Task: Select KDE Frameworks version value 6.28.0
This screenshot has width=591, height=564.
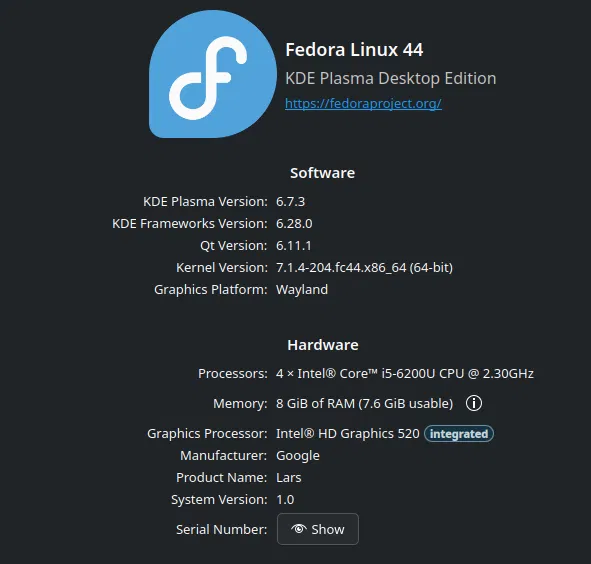Action: 294,224
